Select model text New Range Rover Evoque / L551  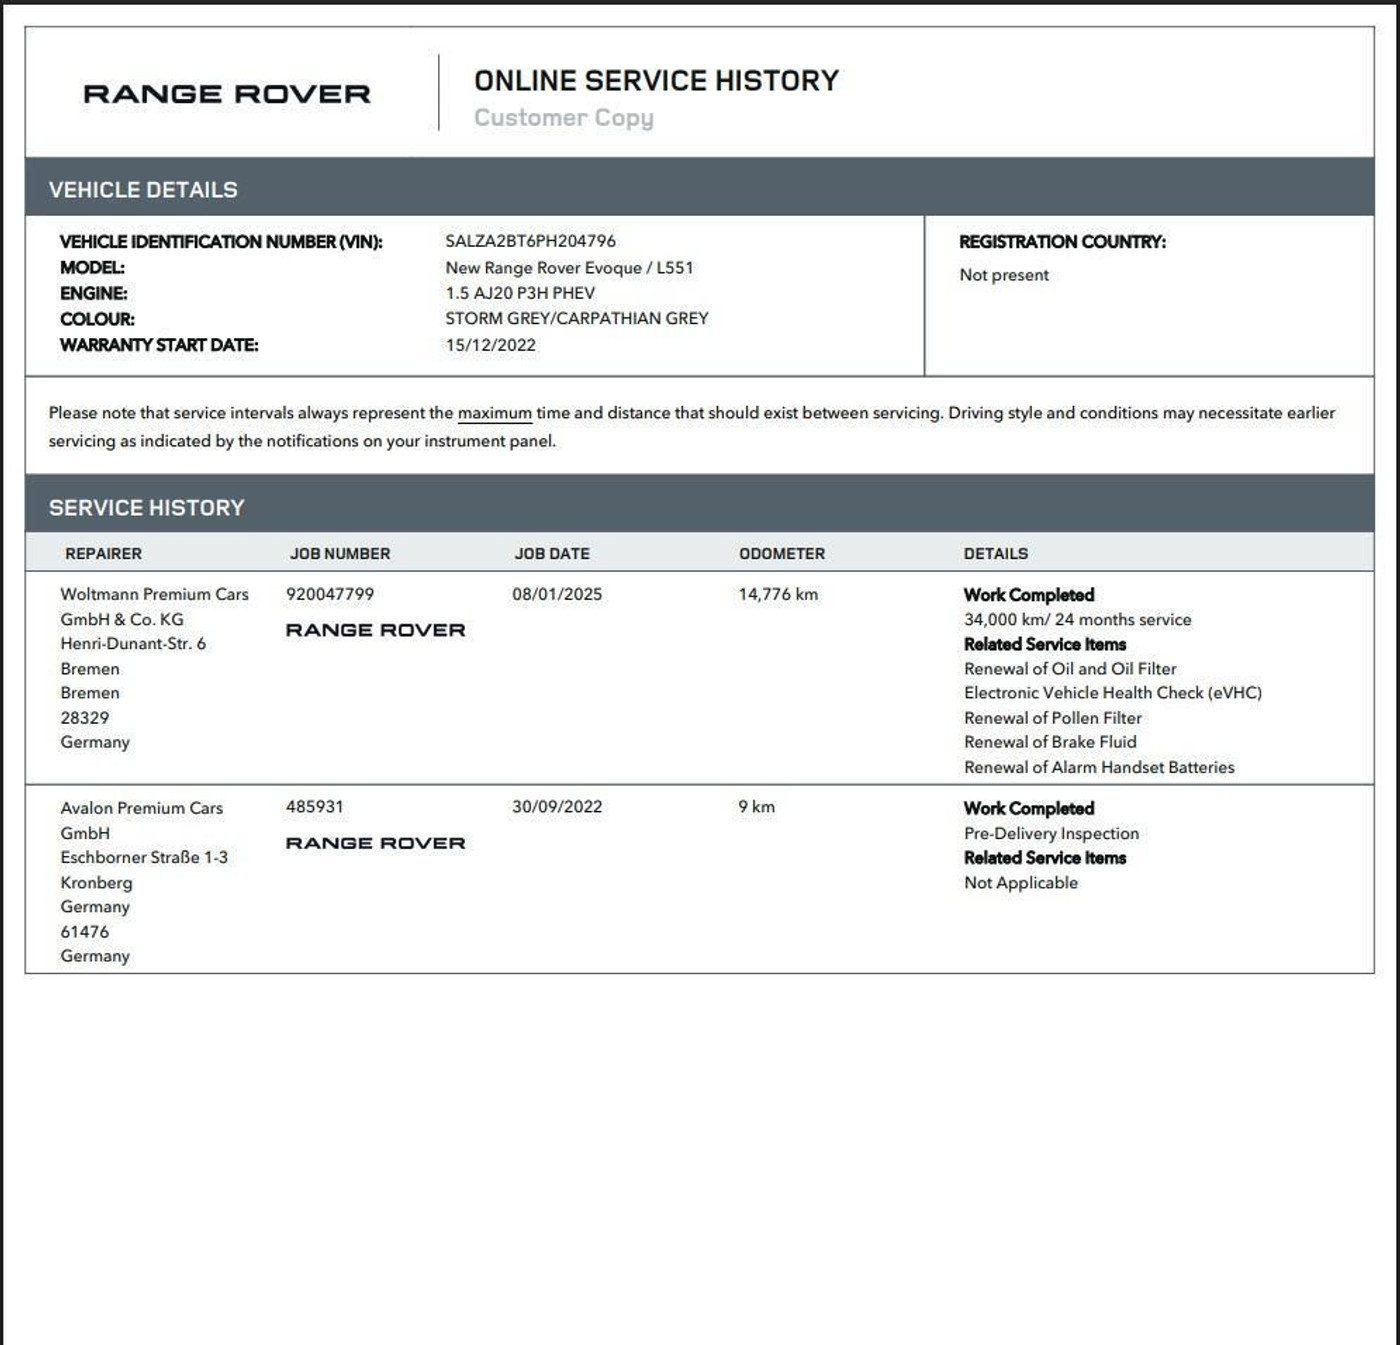pos(569,267)
